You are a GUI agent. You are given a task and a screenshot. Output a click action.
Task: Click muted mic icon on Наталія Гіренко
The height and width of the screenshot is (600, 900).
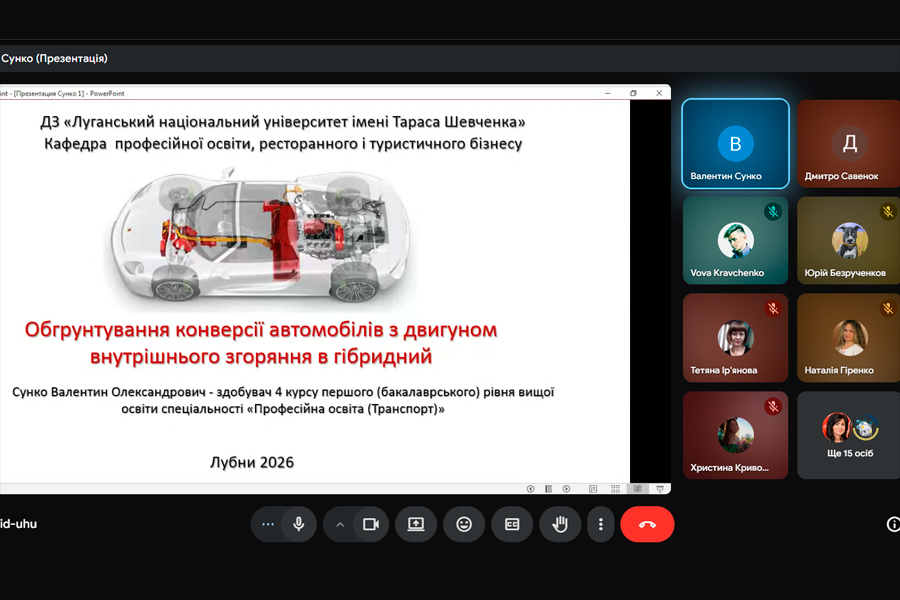(x=888, y=309)
